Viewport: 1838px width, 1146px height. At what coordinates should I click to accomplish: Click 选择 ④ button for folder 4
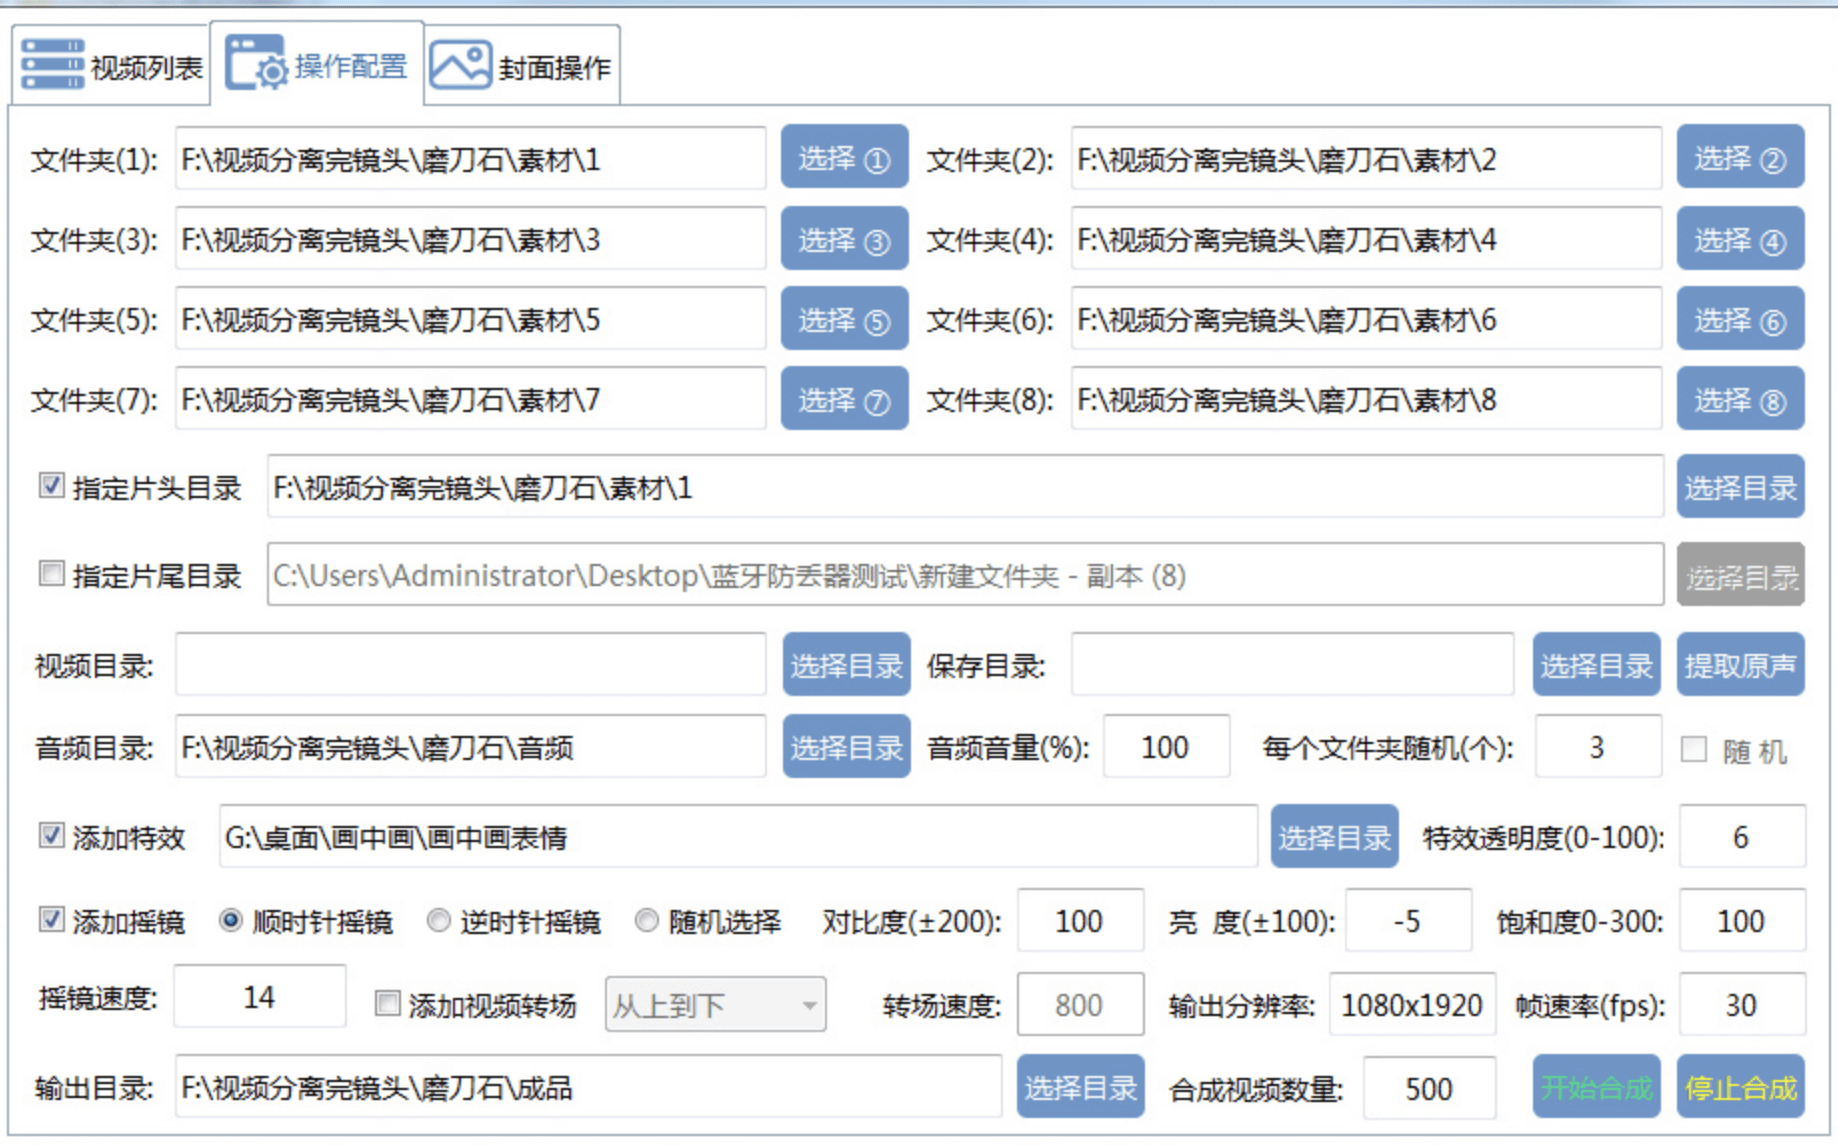pos(1740,239)
